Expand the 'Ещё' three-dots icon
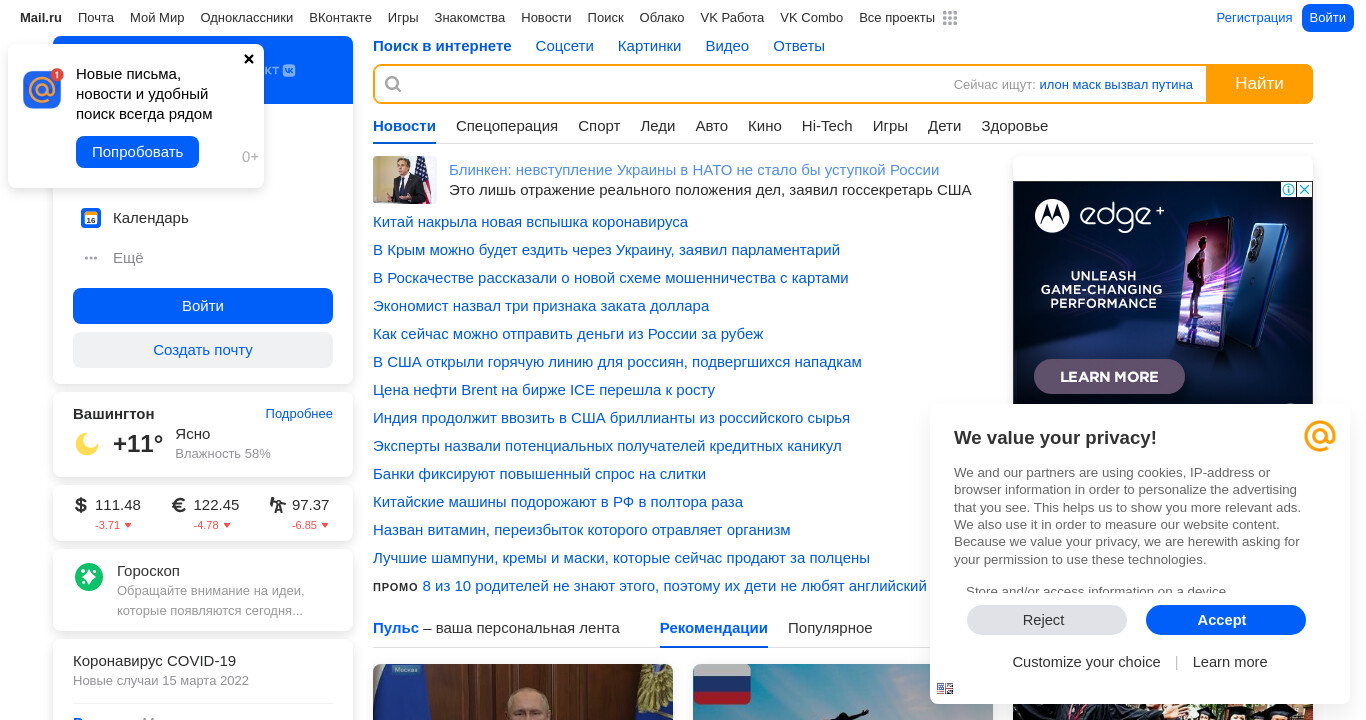The width and height of the screenshot is (1366, 720). (91, 258)
